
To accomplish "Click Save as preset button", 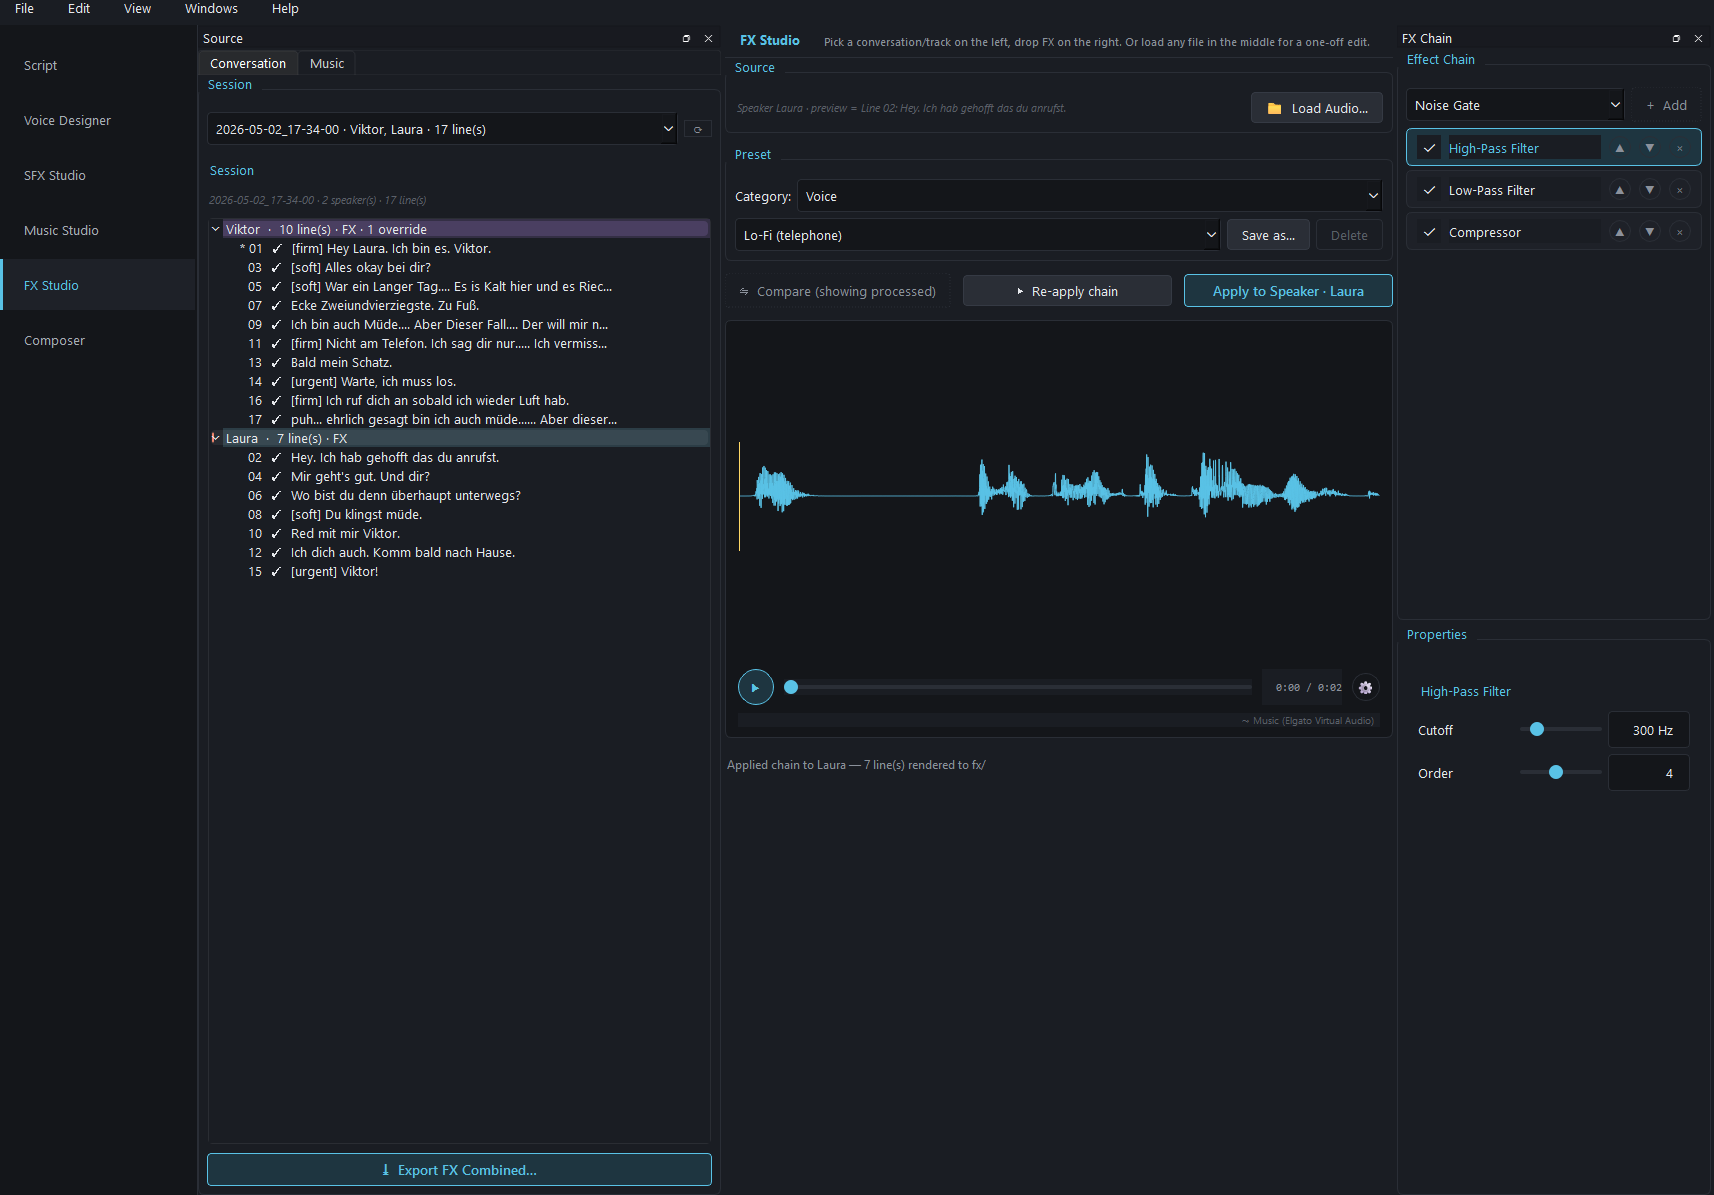I will (x=1268, y=235).
